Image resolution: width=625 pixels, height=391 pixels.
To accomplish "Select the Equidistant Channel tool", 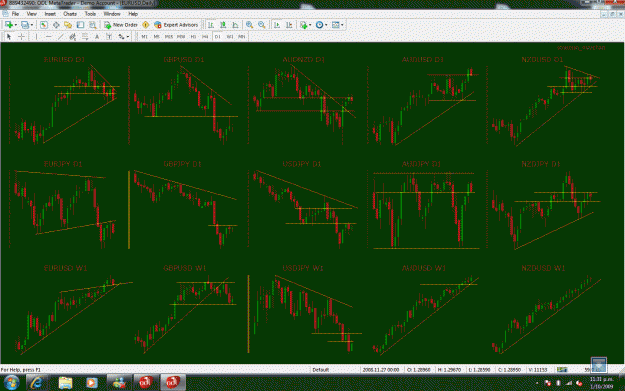I will pos(73,37).
